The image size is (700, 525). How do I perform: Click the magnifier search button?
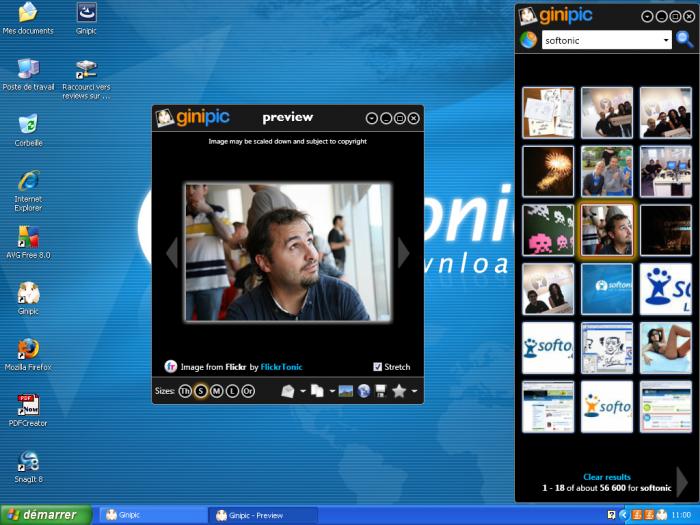click(684, 39)
